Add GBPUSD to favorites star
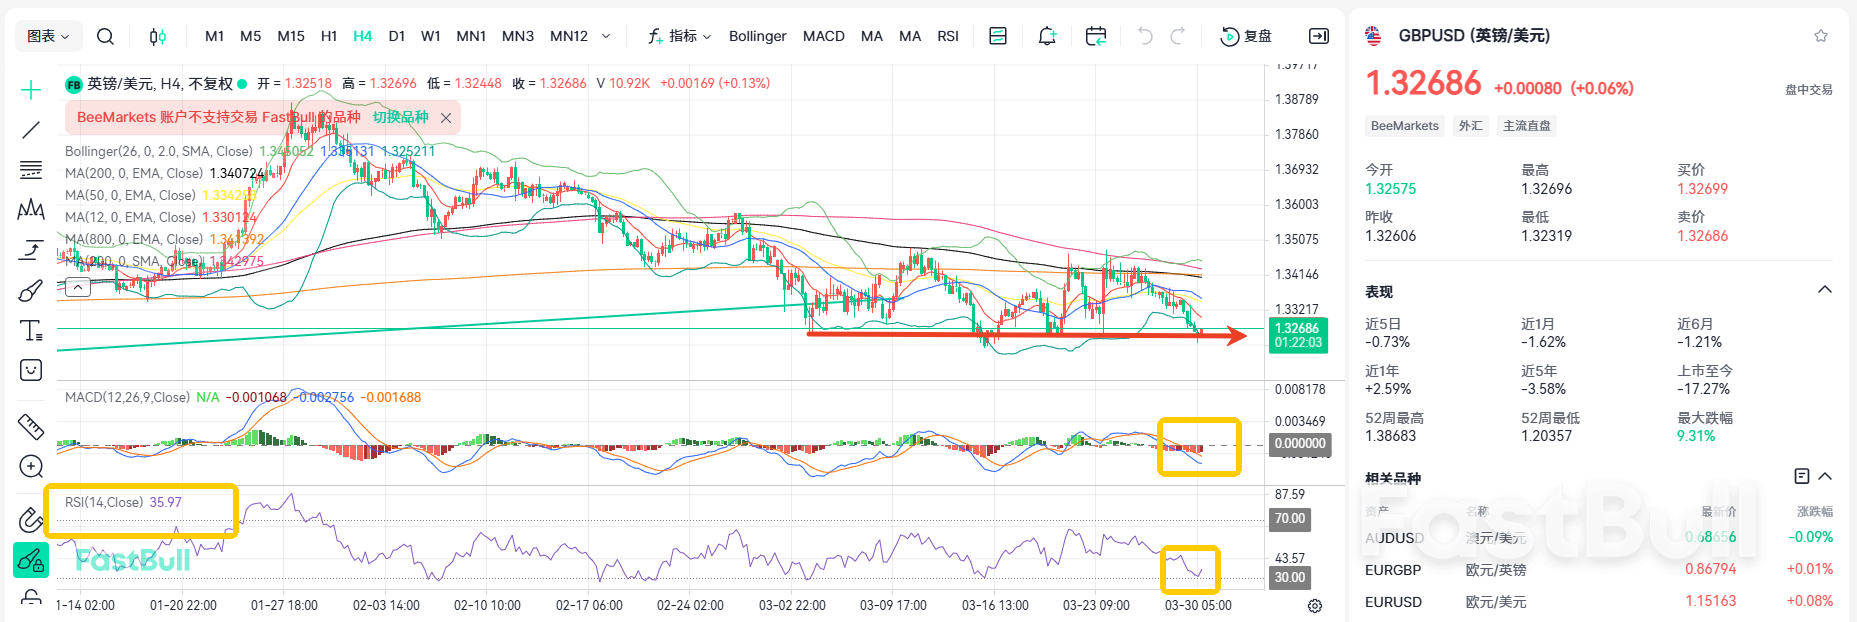 1821,36
